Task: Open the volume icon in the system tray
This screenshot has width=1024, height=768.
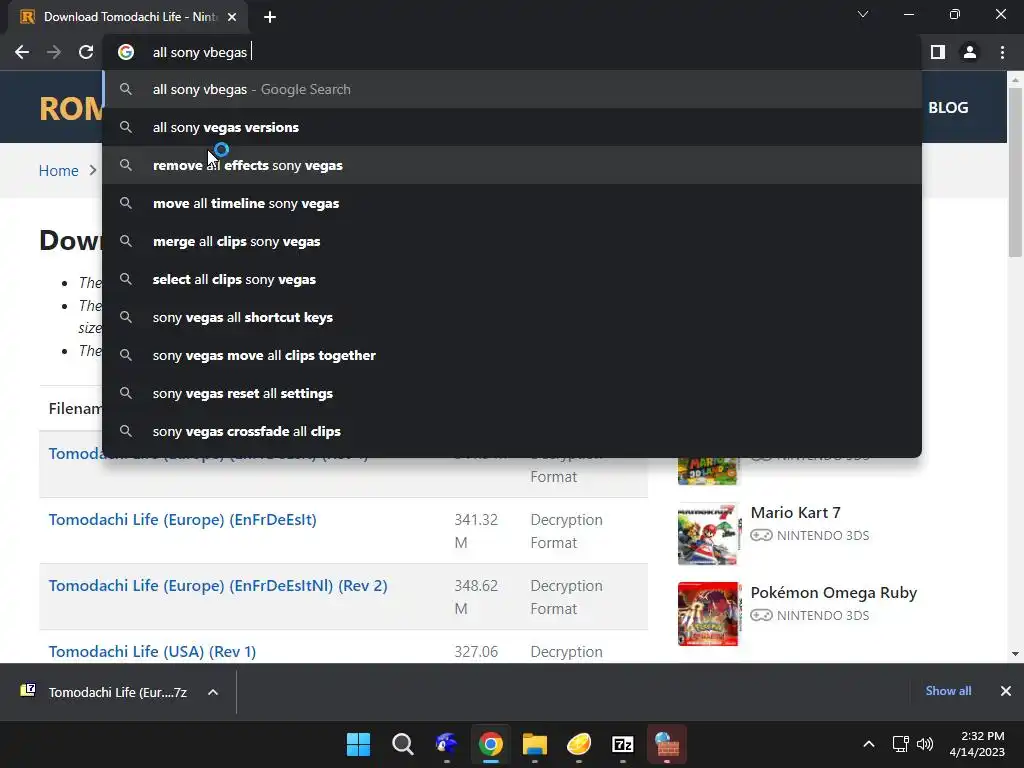Action: tap(925, 744)
